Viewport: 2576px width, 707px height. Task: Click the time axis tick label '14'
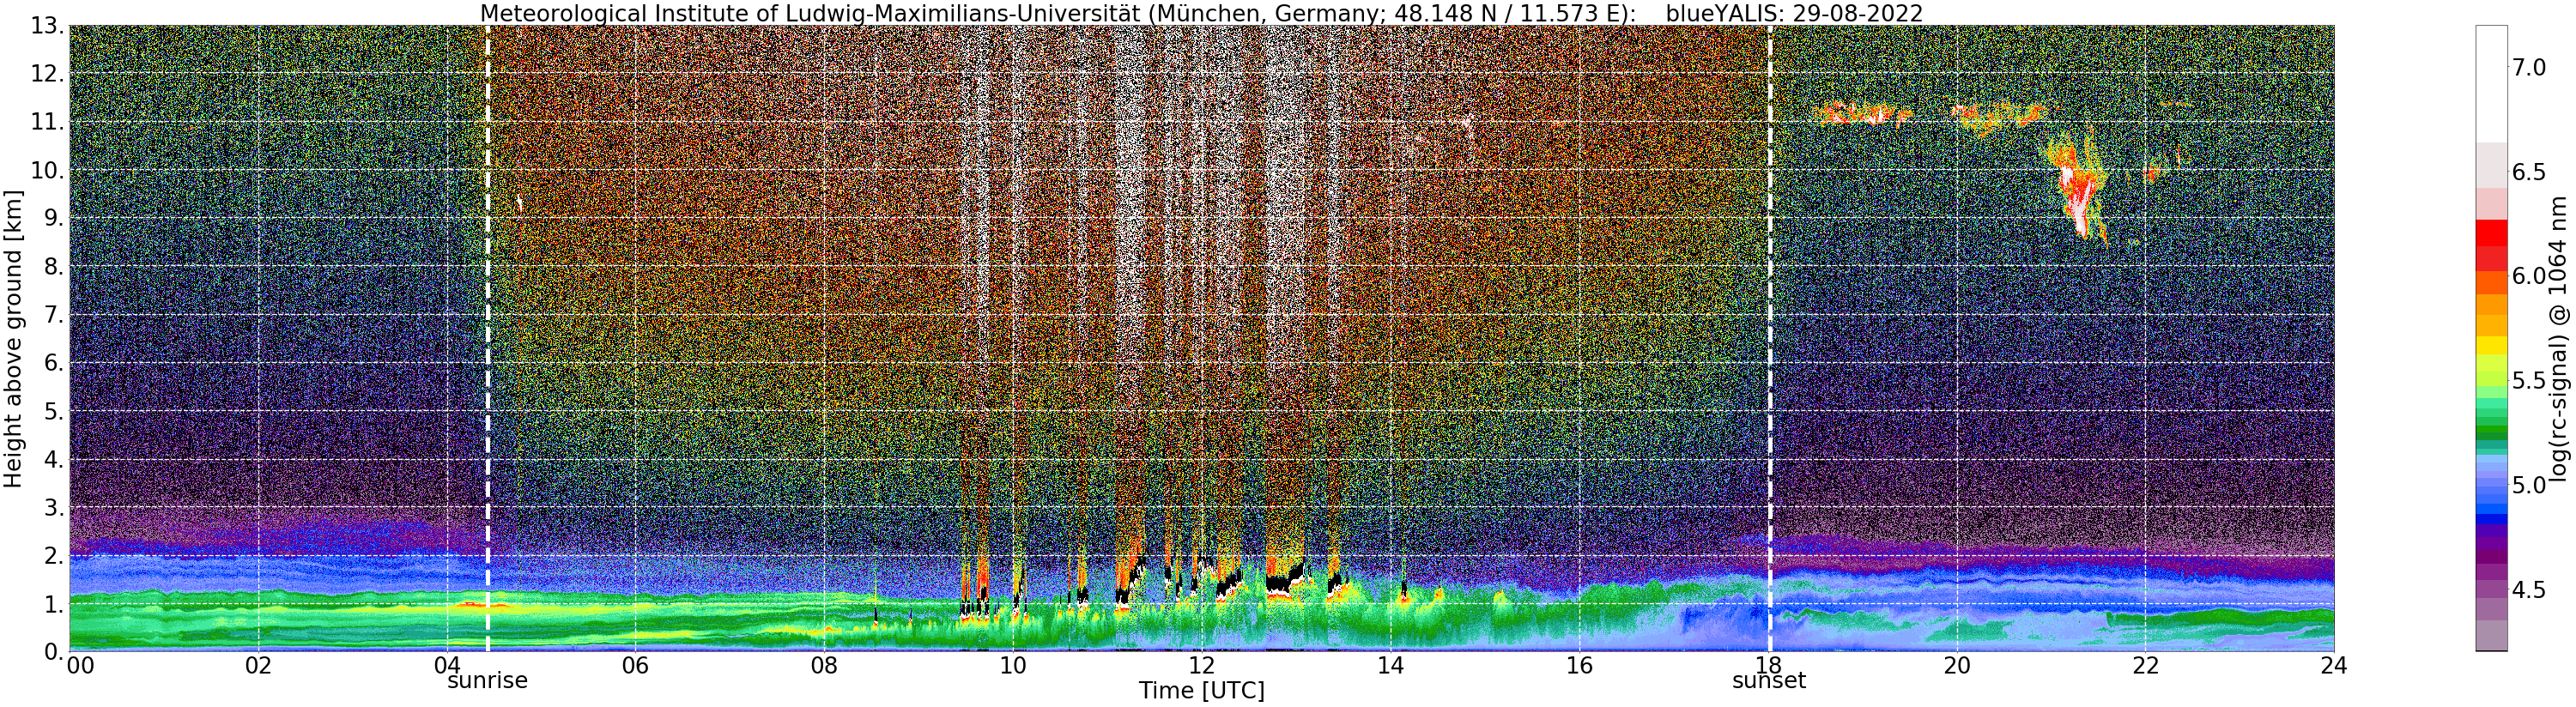pyautogui.click(x=1391, y=666)
